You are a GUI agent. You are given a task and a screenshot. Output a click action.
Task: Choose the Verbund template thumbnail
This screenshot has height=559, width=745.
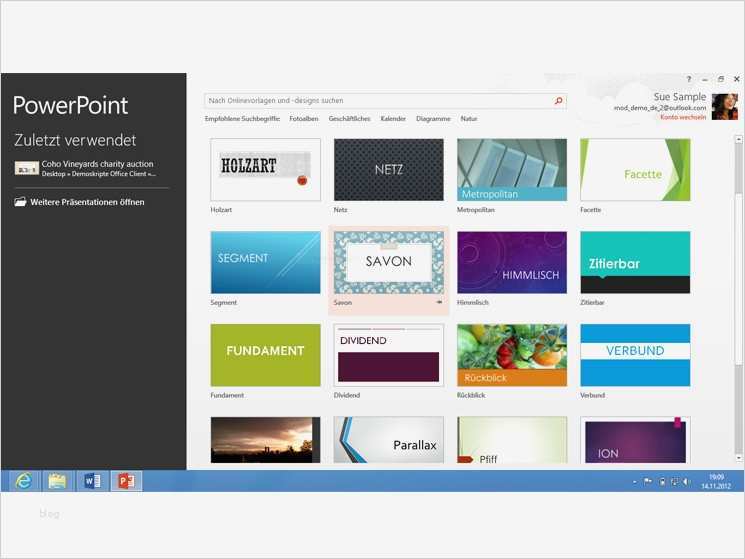(x=635, y=355)
